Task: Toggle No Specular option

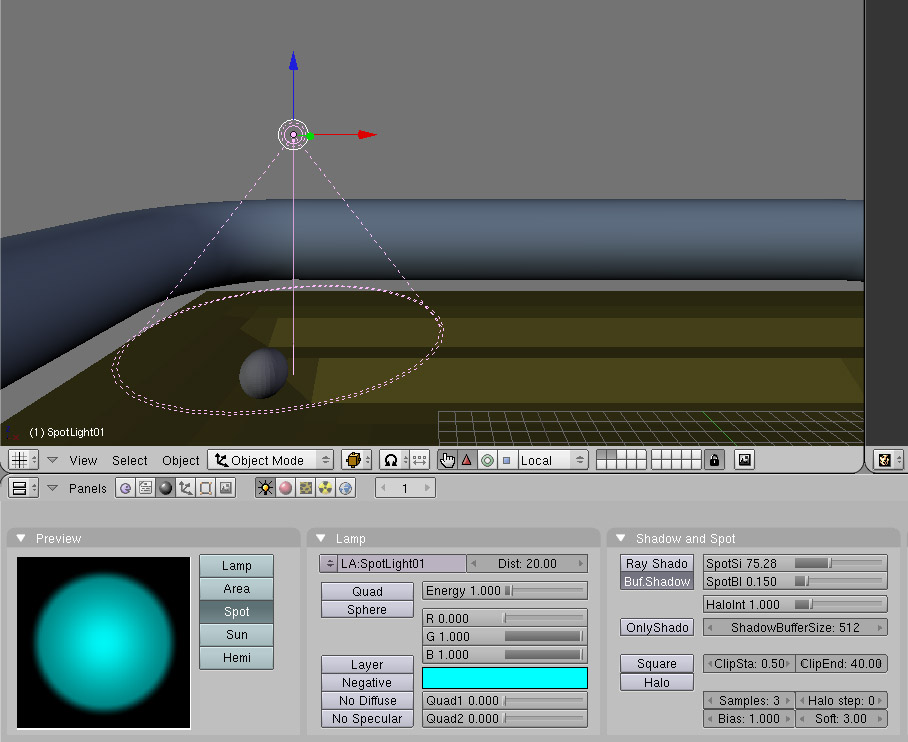Action: tap(367, 718)
